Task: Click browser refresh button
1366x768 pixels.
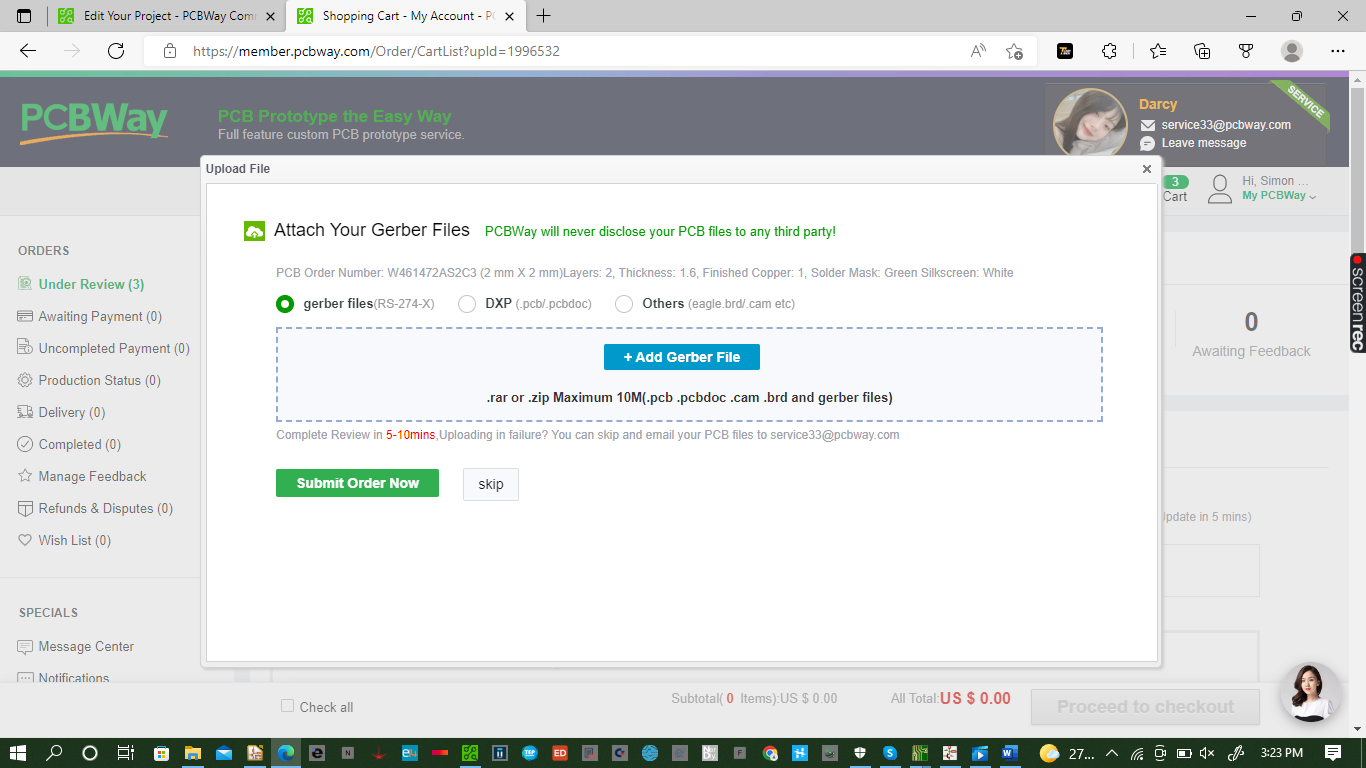Action: 116,51
